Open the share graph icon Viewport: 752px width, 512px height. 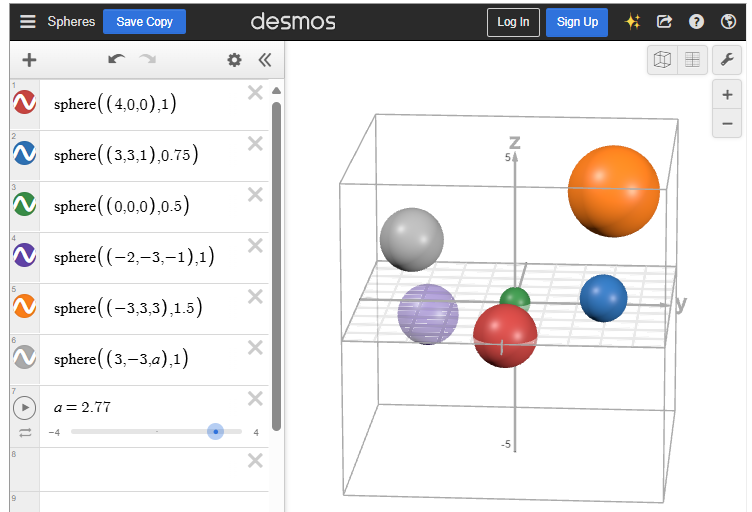pyautogui.click(x=664, y=22)
